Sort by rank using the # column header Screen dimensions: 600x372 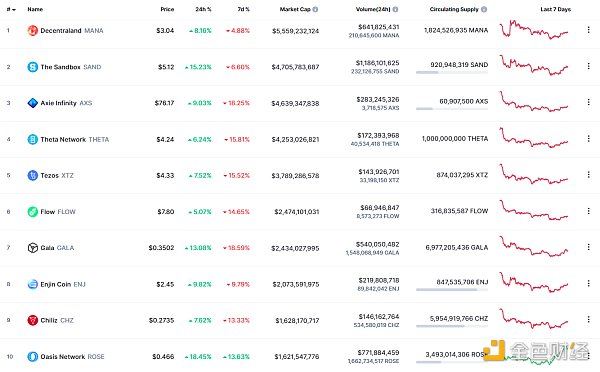pos(11,9)
